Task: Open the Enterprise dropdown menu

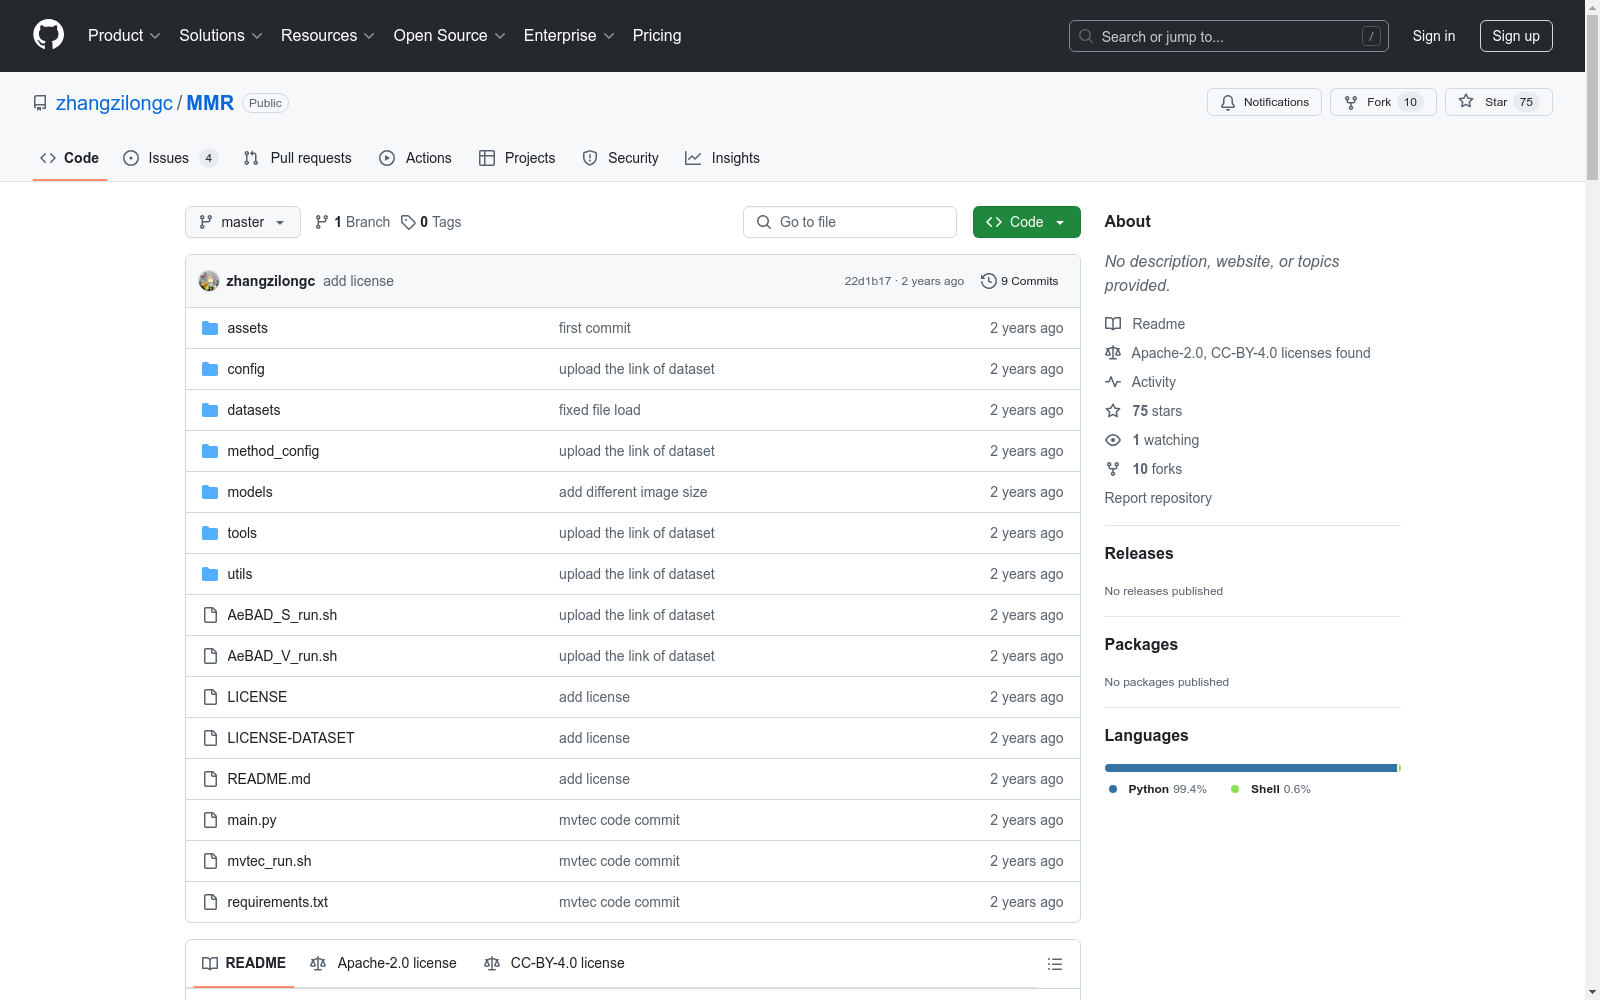Action: click(x=569, y=35)
